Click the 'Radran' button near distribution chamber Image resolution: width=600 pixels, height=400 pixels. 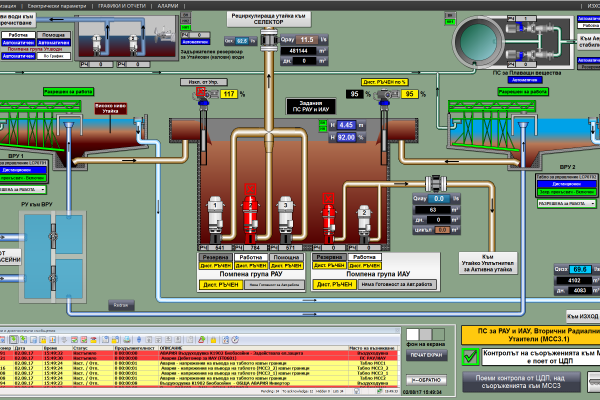click(x=121, y=305)
